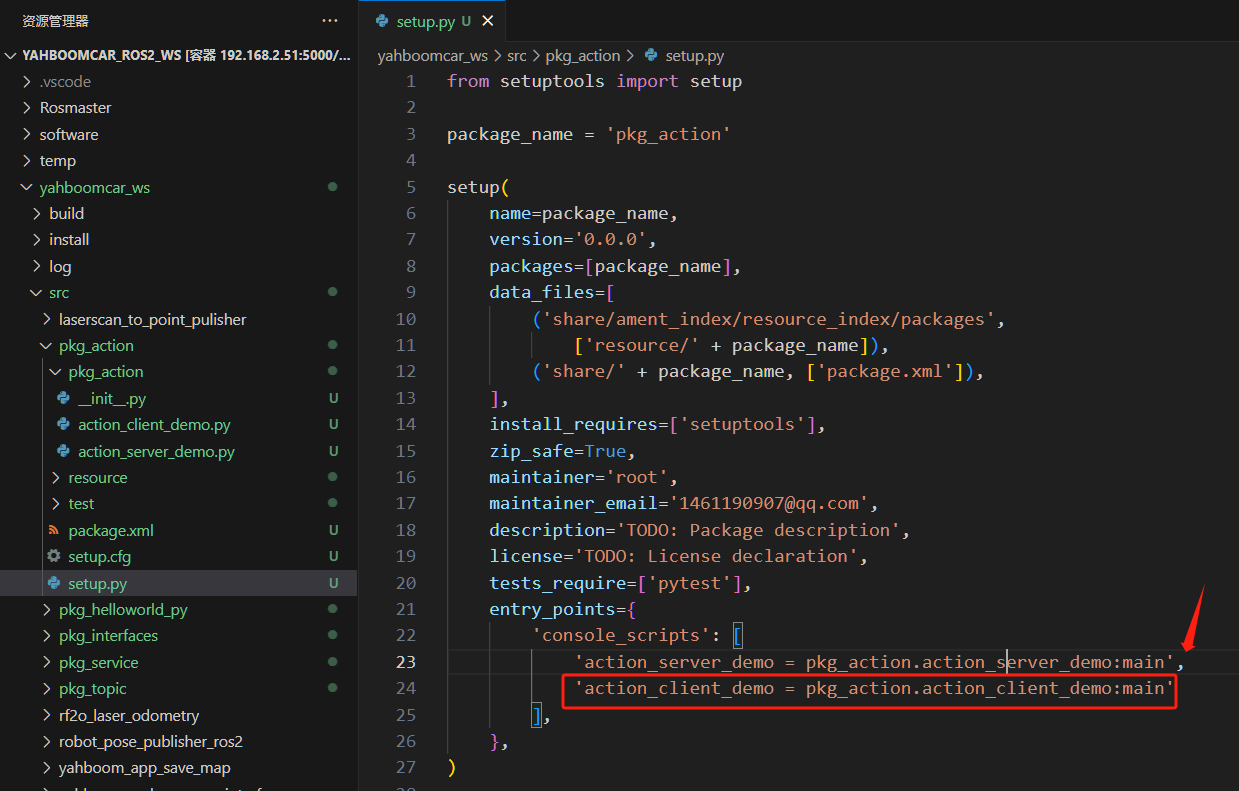Click the Python icon in the breadcrumb
The height and width of the screenshot is (791, 1239).
point(652,56)
